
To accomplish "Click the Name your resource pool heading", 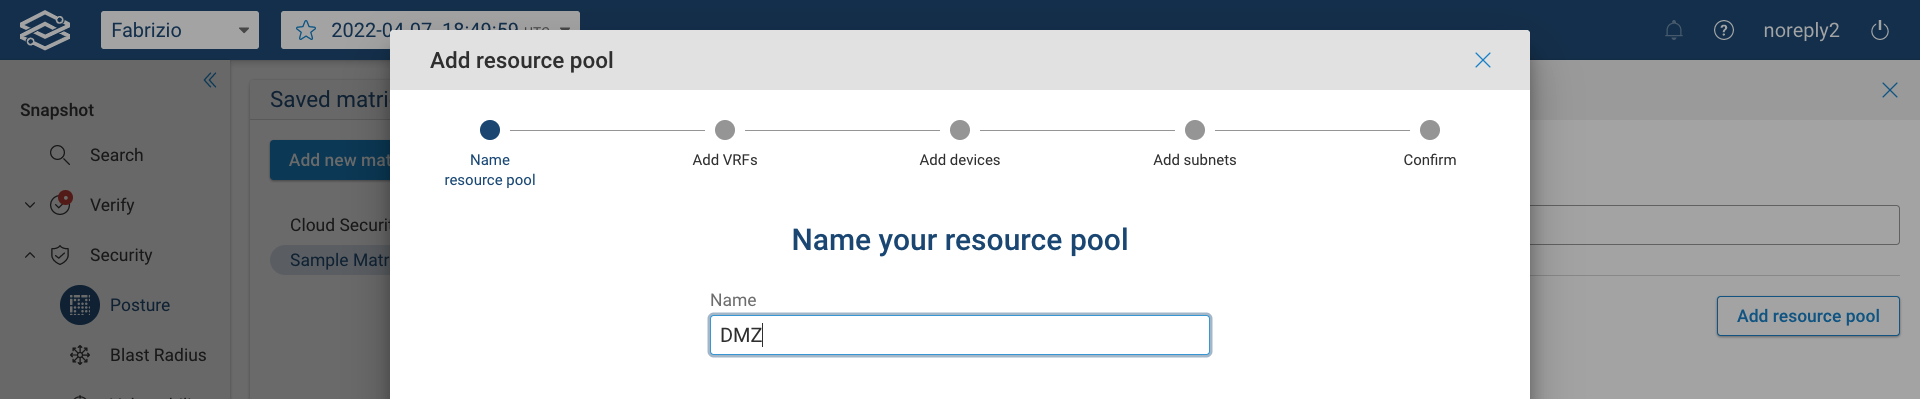I will pos(960,240).
